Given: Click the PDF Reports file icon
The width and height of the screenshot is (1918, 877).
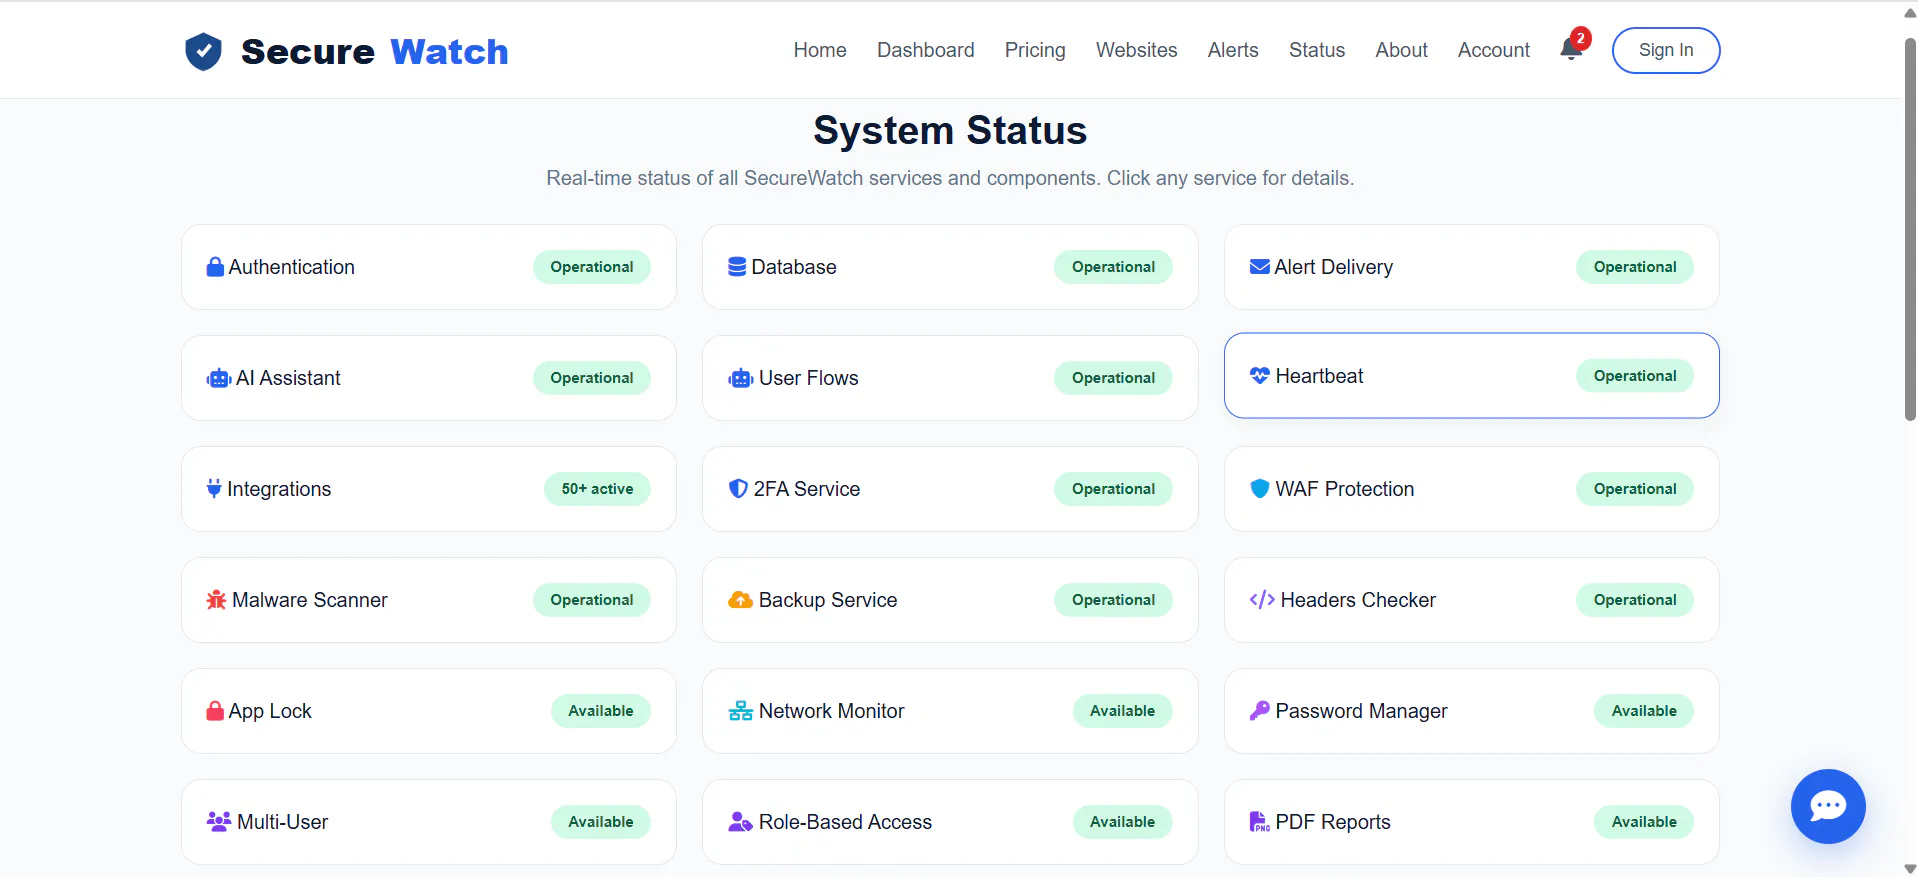Looking at the screenshot, I should pyautogui.click(x=1260, y=822).
